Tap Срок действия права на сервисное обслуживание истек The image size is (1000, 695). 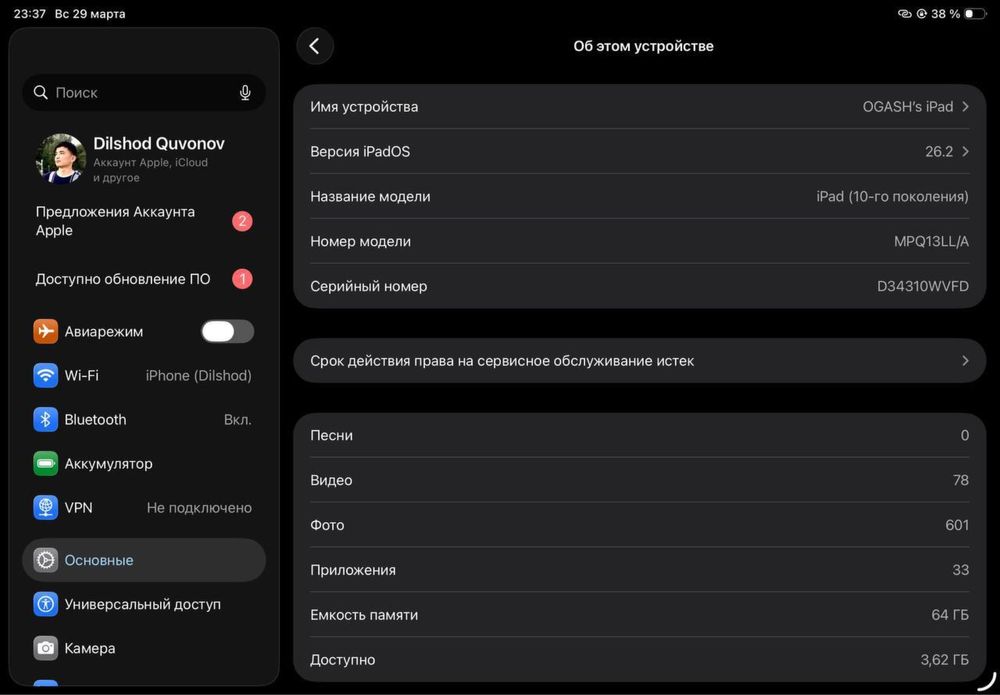coord(640,361)
